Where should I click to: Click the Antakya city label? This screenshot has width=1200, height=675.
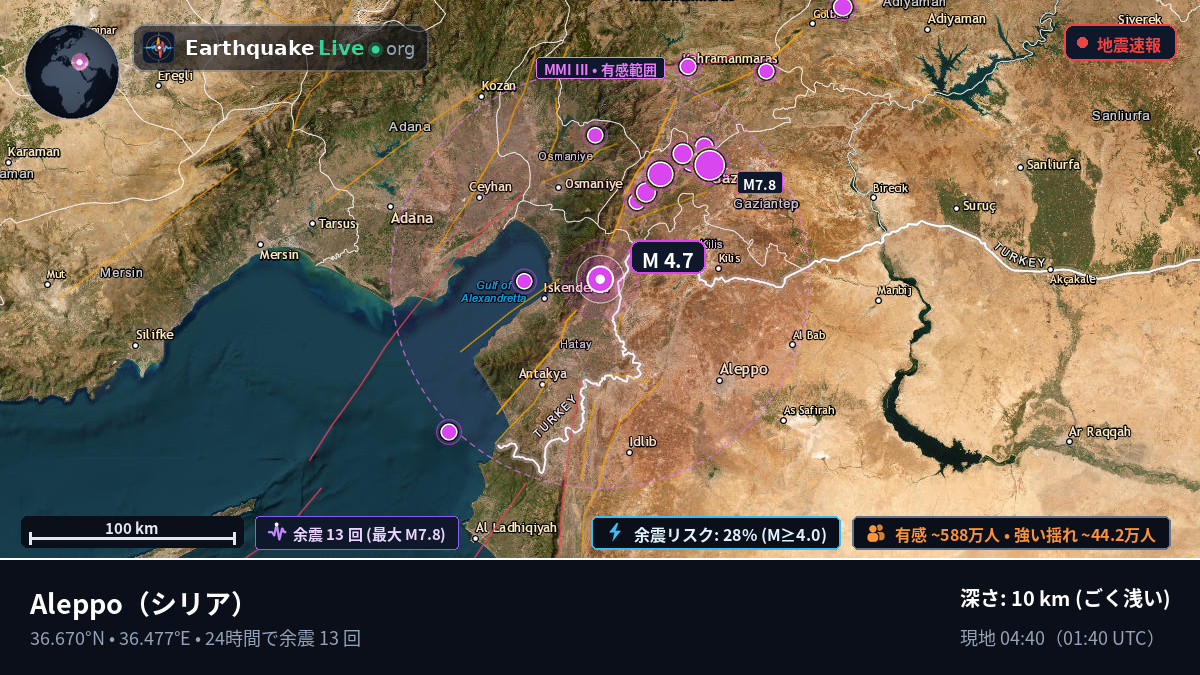(543, 374)
